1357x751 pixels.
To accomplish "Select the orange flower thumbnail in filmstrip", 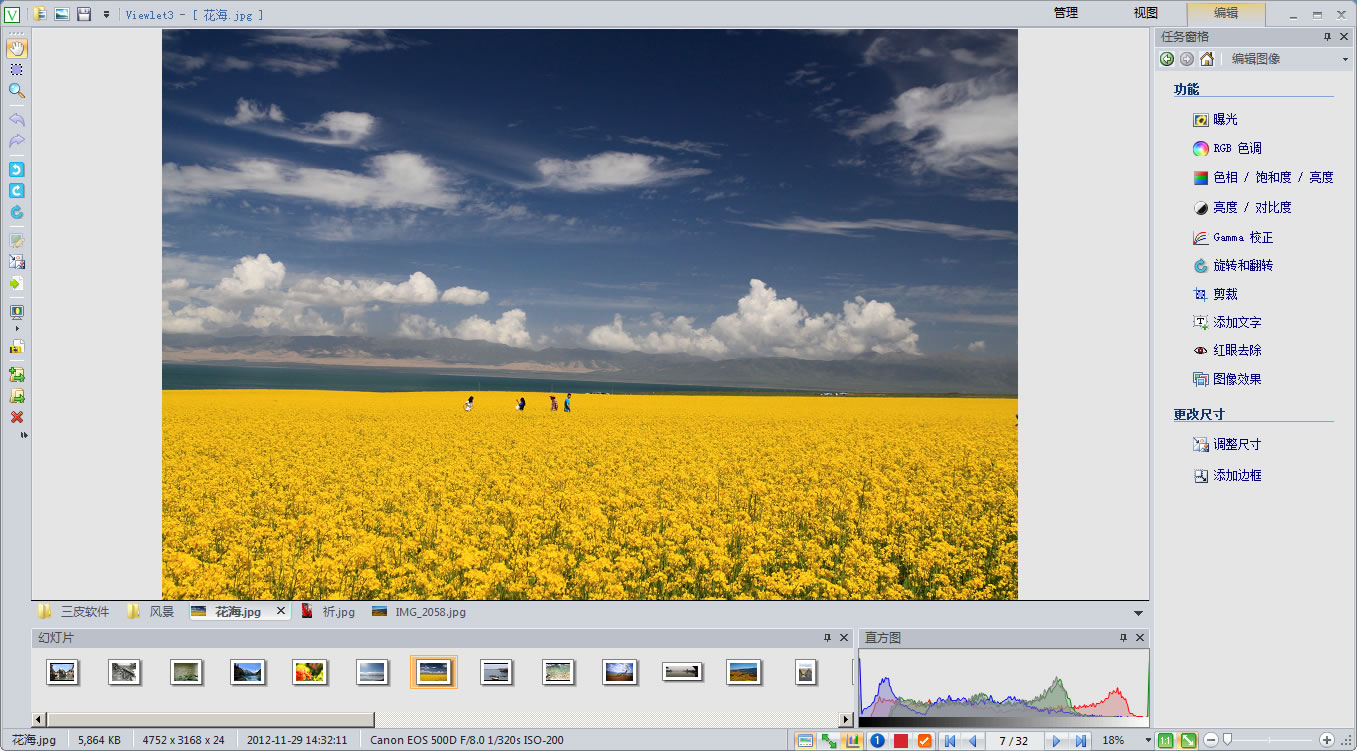I will (x=309, y=672).
